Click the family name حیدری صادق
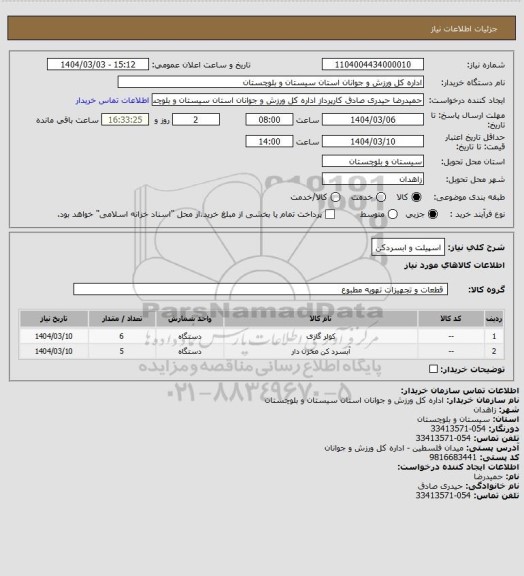The height and width of the screenshot is (576, 524). point(440,486)
